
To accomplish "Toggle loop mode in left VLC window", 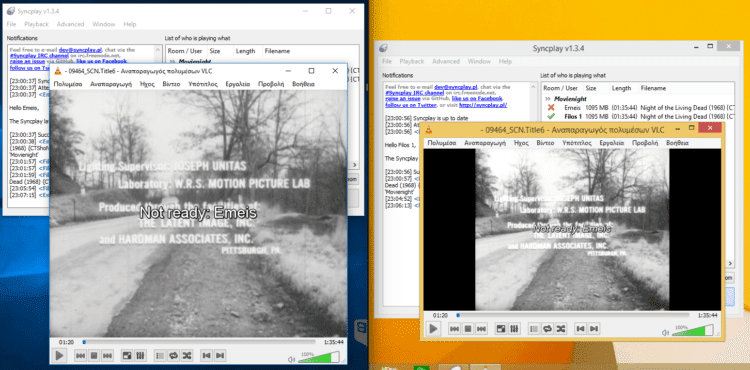I will (174, 356).
